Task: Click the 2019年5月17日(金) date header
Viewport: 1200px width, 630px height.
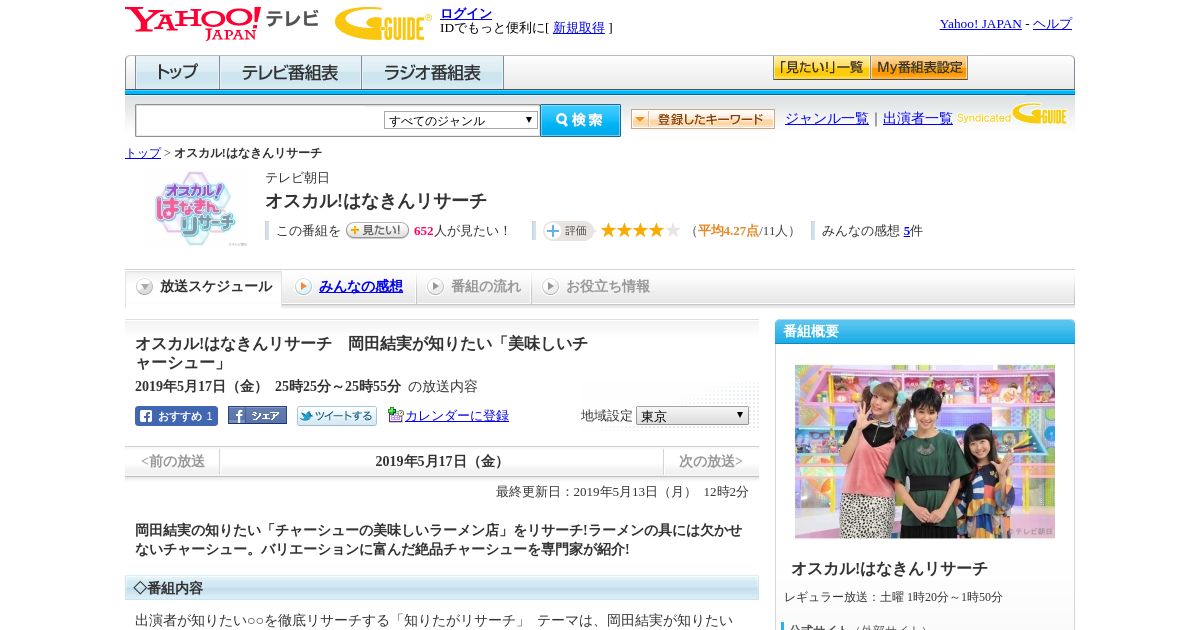Action: pos(441,462)
